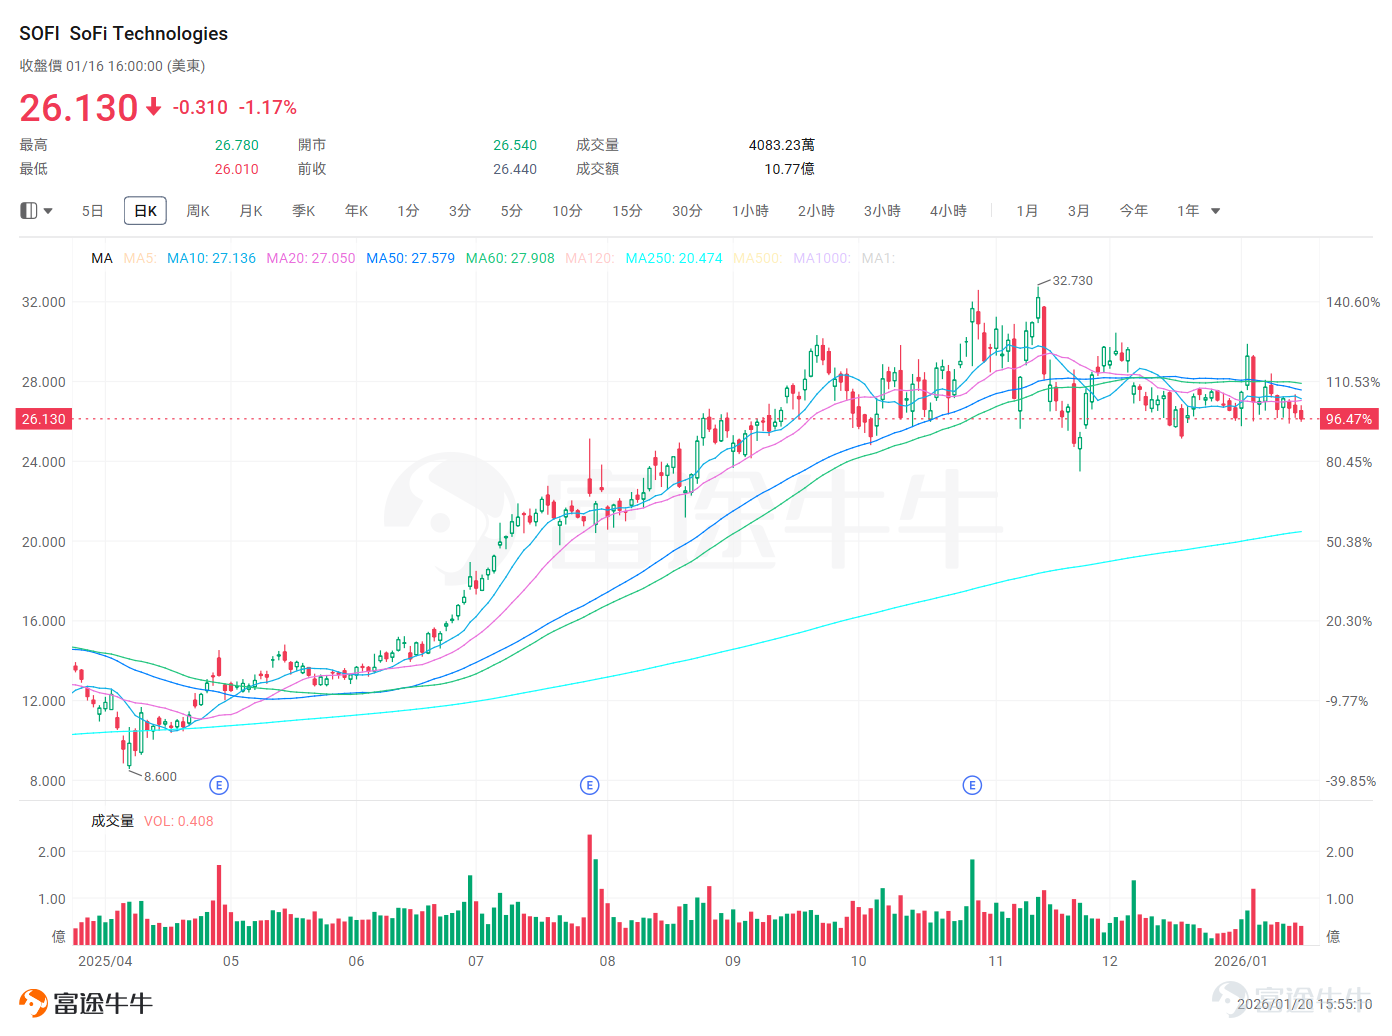
Task: Choose the 3月 range
Action: pos(1078,211)
